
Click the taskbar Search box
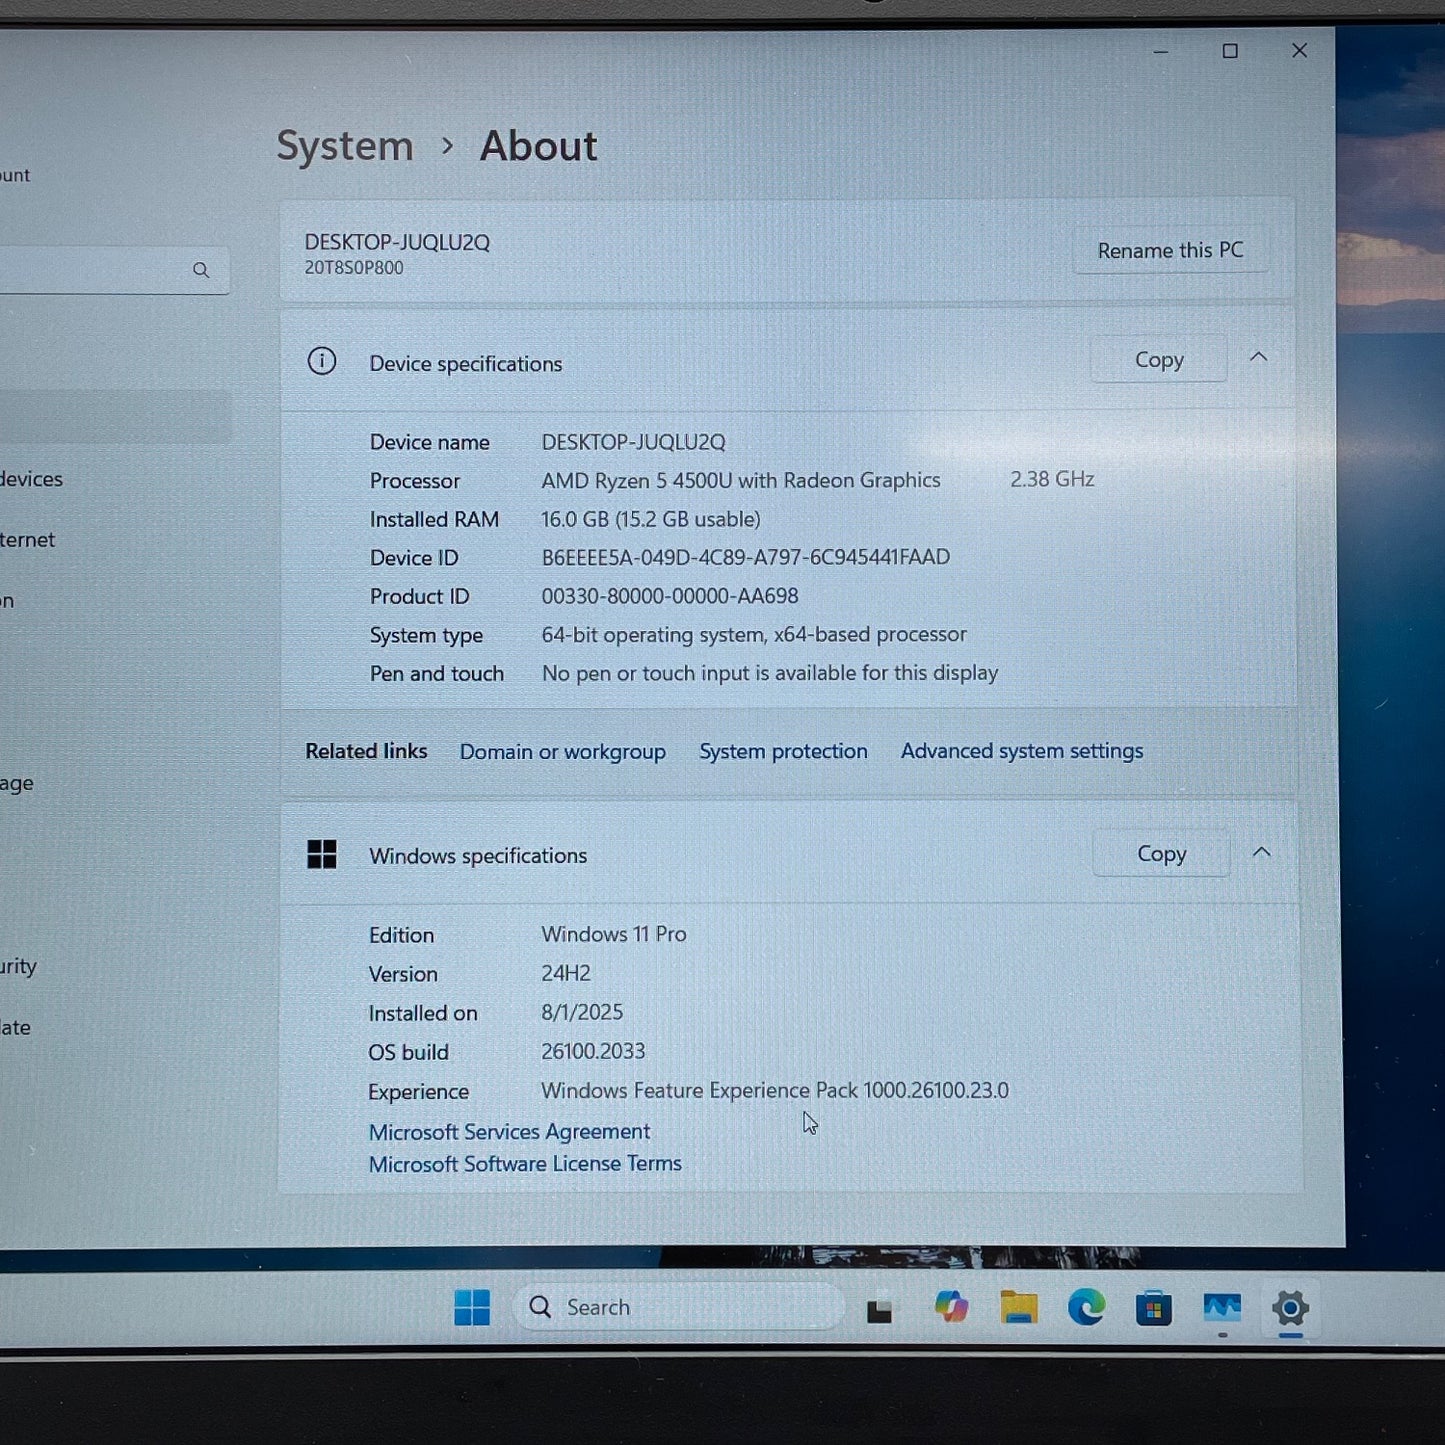coord(680,1307)
